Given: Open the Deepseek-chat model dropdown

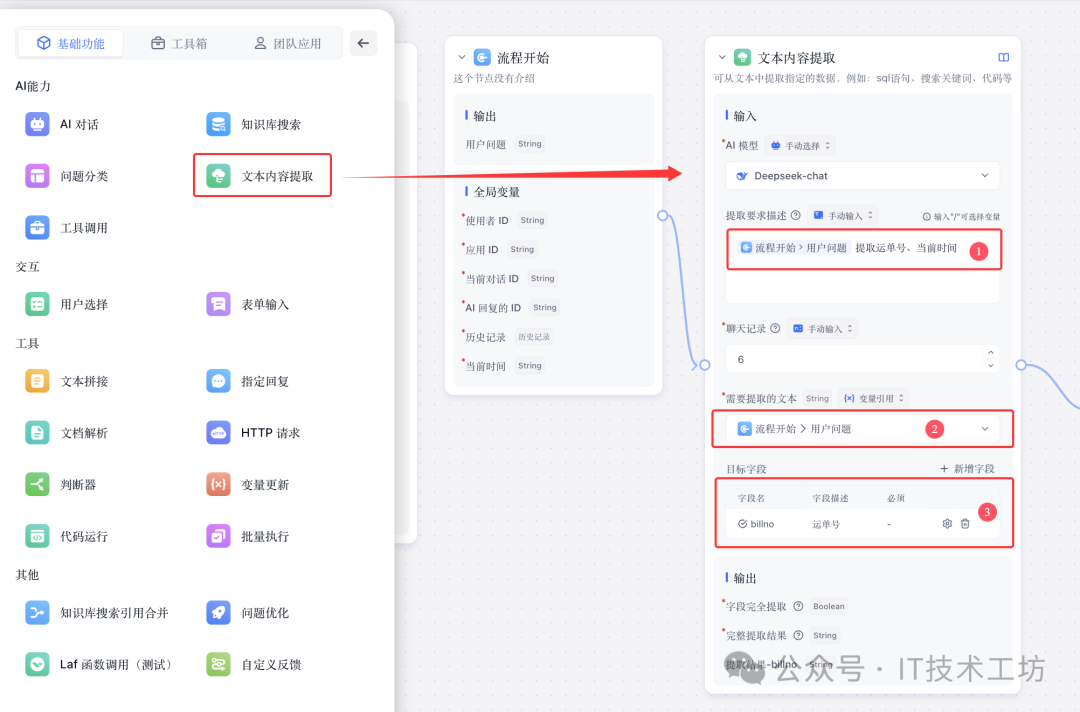Looking at the screenshot, I should click(x=862, y=175).
